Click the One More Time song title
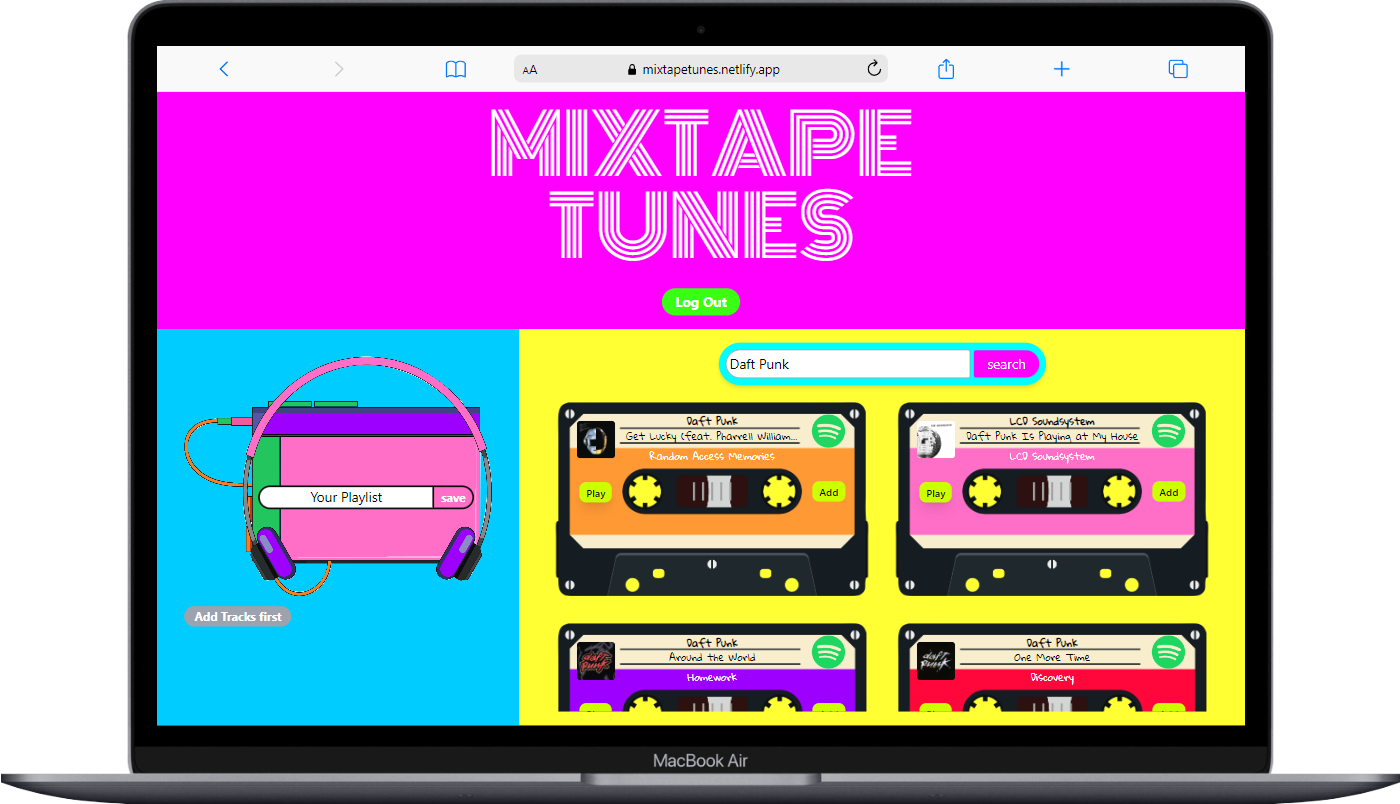Screen dimensions: 1400x804 pyautogui.click(x=1051, y=658)
